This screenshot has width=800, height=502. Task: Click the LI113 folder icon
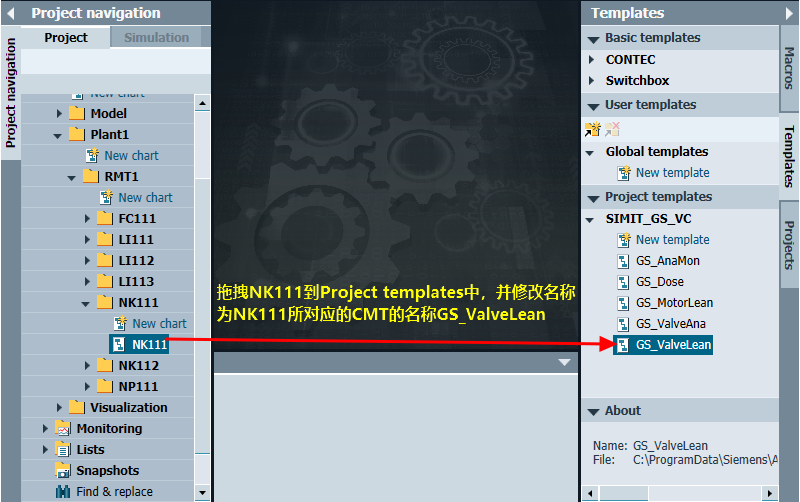(x=105, y=281)
